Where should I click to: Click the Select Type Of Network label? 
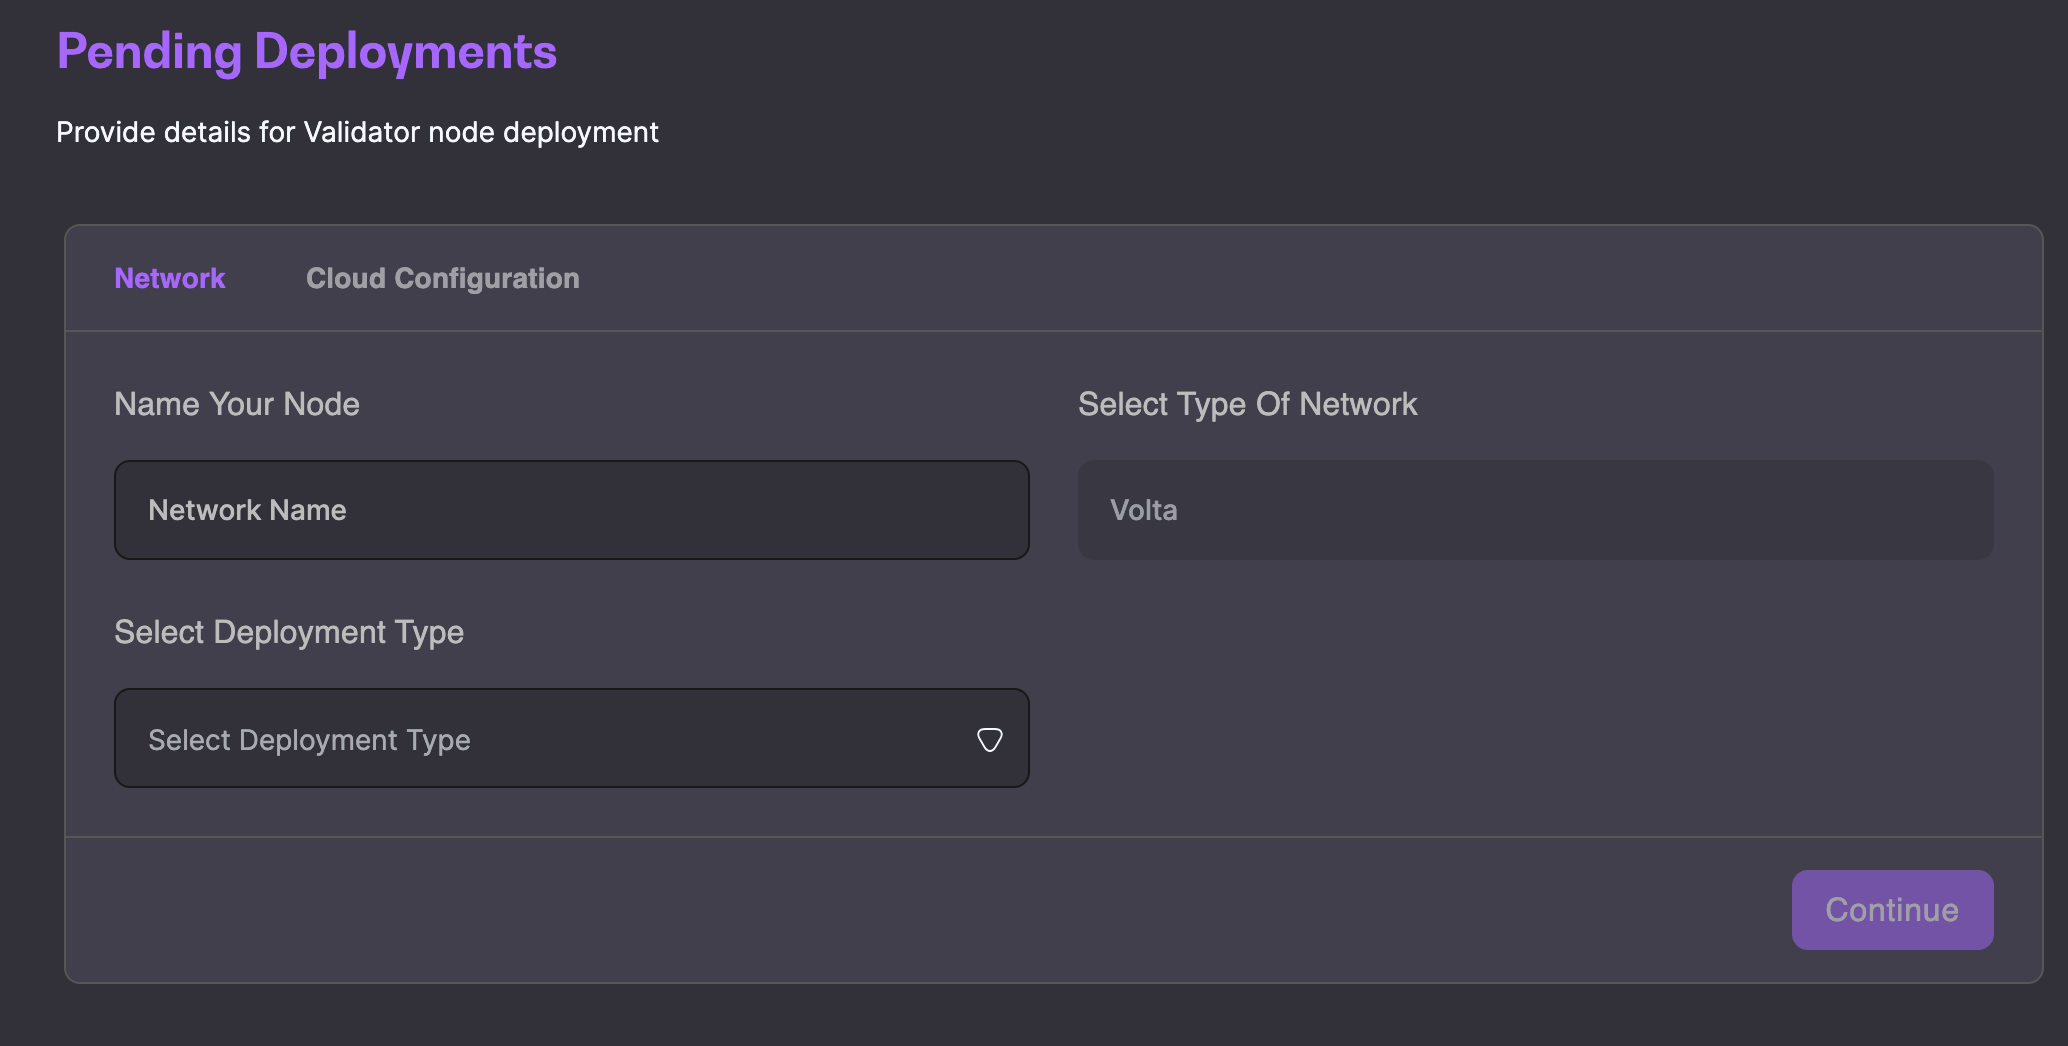pyautogui.click(x=1247, y=404)
